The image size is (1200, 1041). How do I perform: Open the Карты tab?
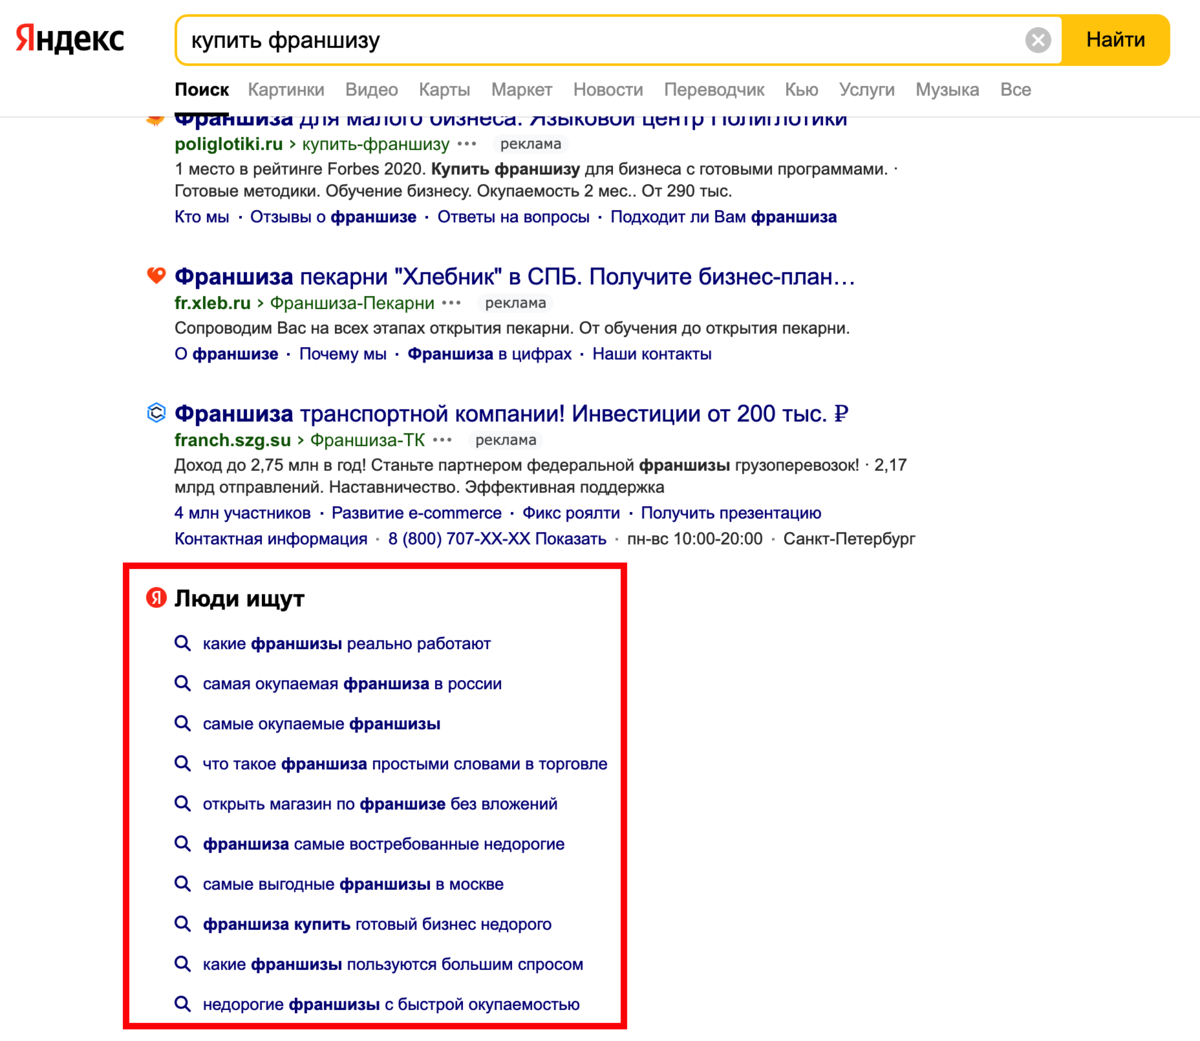[x=444, y=90]
